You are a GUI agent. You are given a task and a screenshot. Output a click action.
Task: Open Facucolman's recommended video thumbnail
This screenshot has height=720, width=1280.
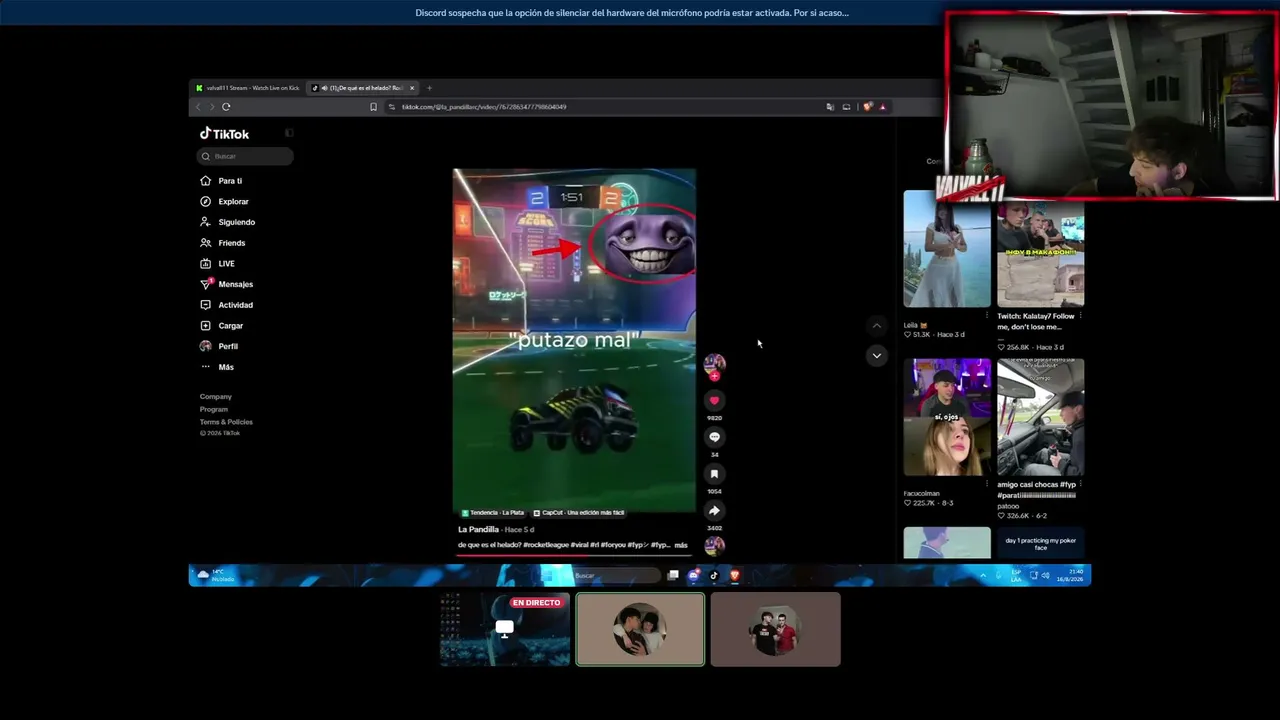click(x=947, y=417)
